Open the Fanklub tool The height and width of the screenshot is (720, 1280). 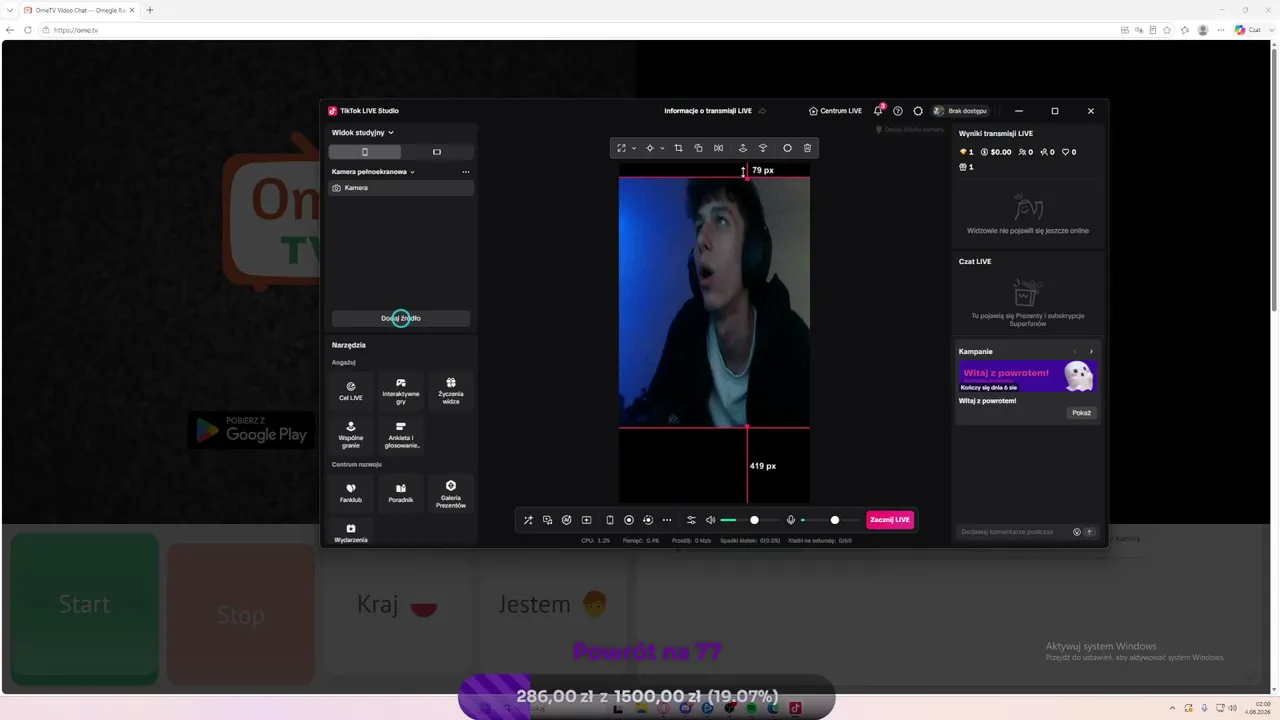click(x=351, y=492)
